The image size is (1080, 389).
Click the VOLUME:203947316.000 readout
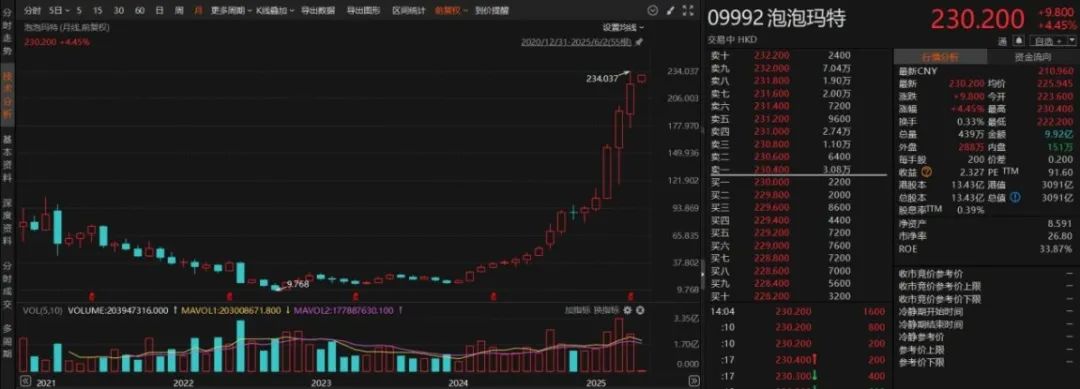click(118, 311)
